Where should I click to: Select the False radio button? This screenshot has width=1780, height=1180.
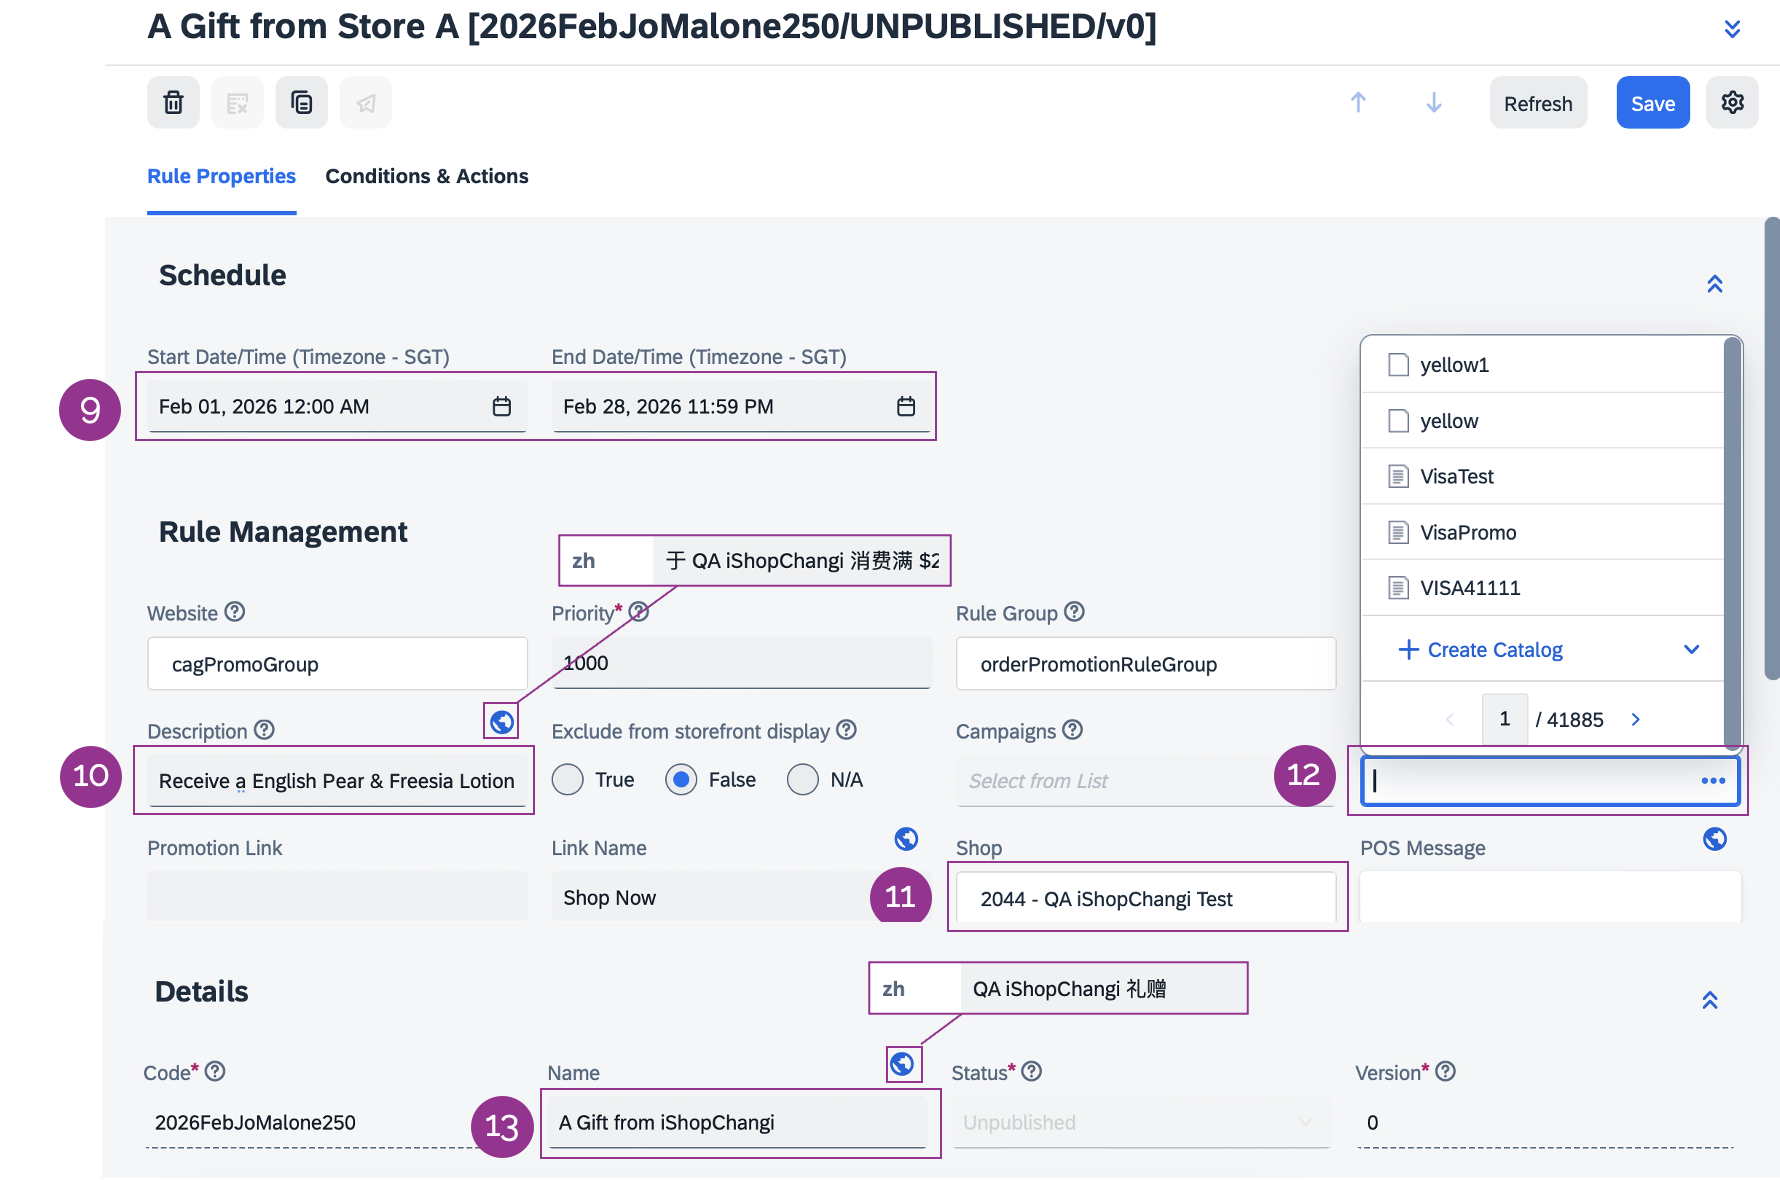click(681, 780)
